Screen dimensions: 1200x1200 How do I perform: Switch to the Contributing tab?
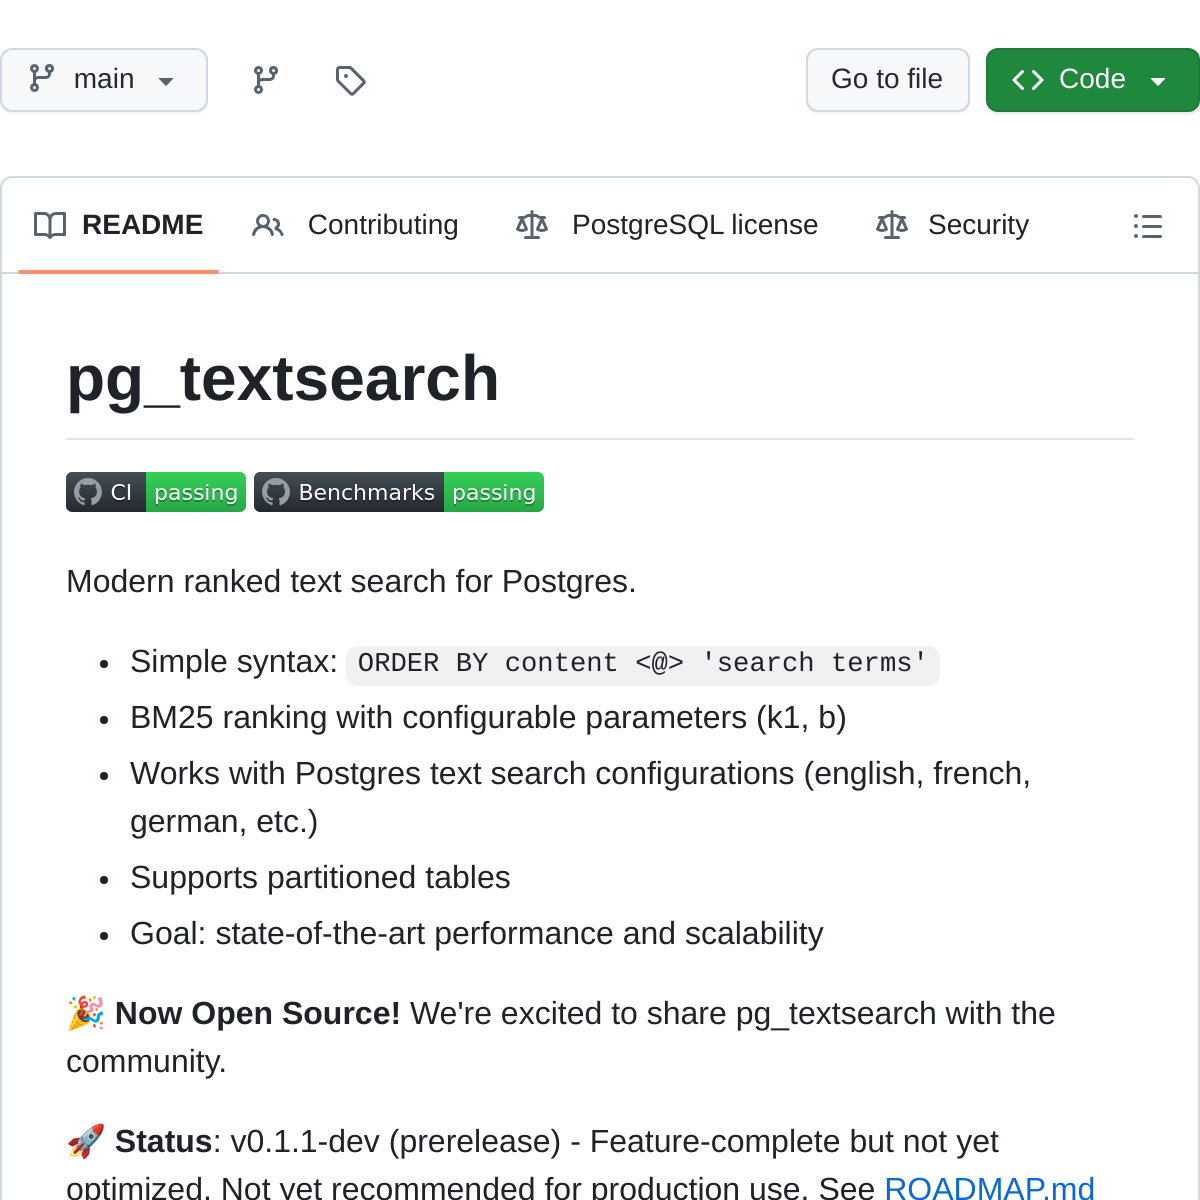[x=383, y=226]
